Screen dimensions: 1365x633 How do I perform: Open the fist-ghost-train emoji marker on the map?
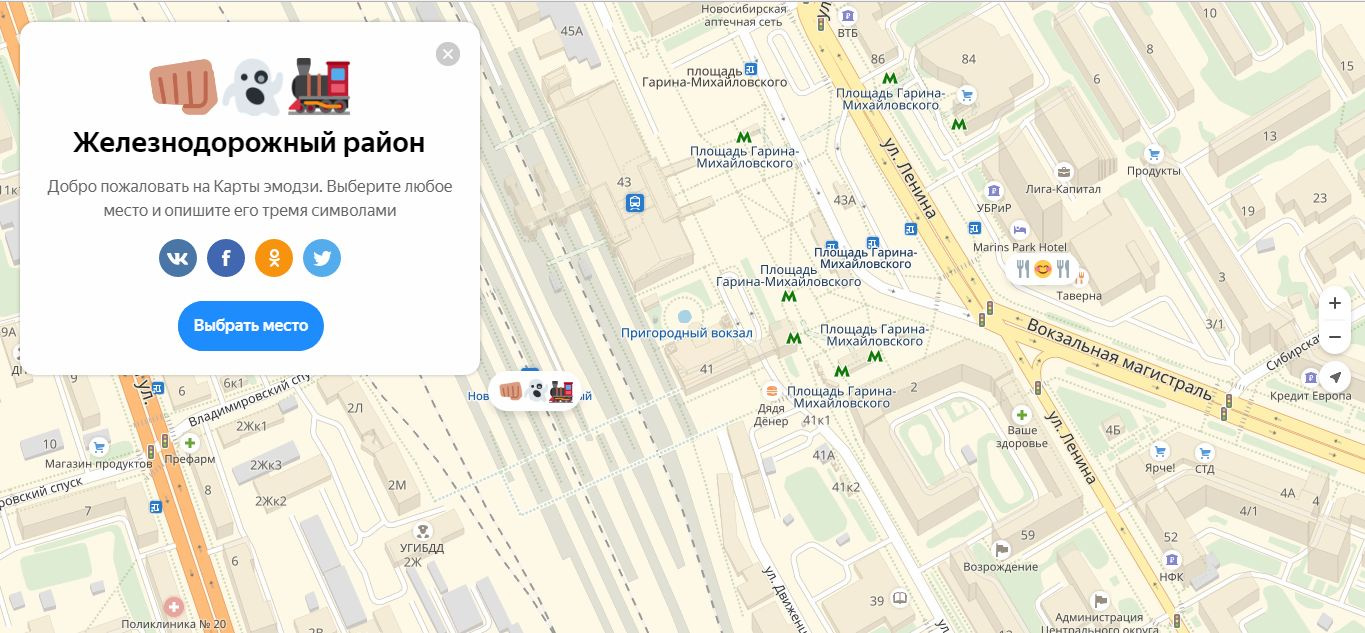click(535, 391)
